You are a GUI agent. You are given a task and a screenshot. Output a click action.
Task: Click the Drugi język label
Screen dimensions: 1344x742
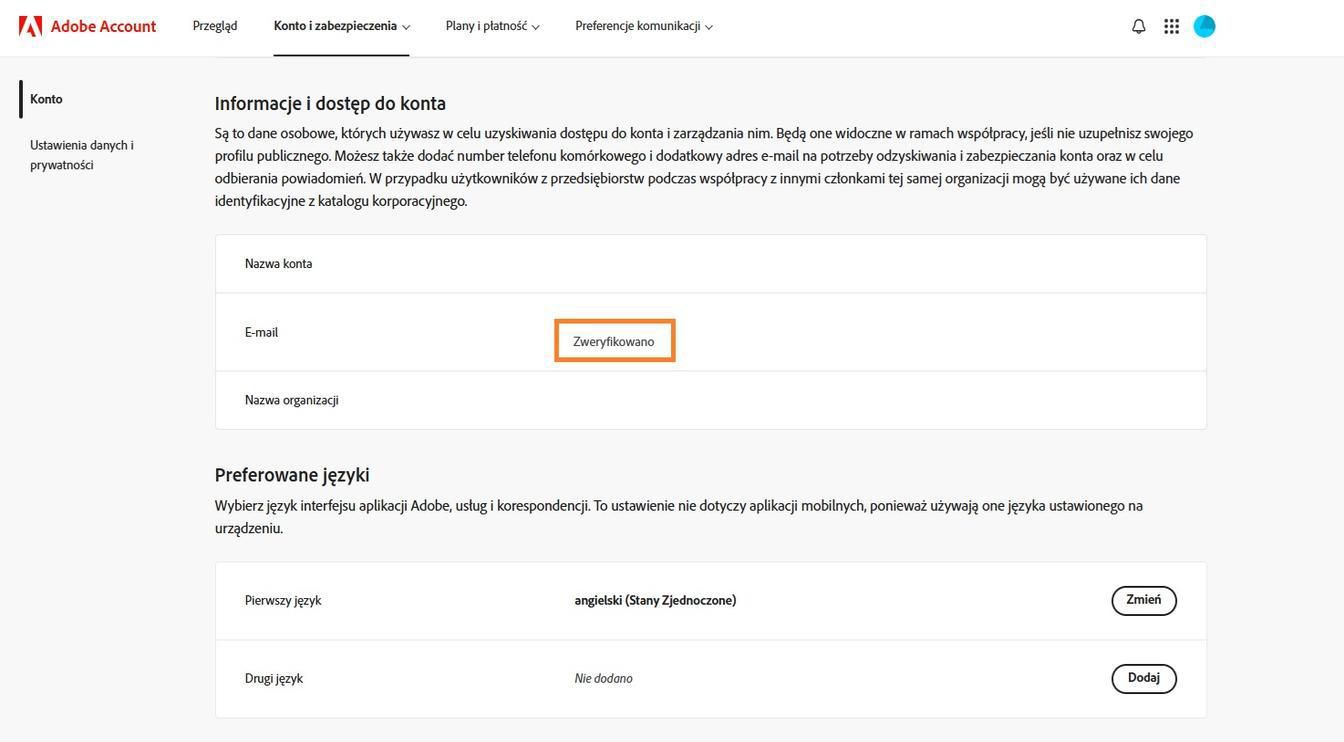274,679
